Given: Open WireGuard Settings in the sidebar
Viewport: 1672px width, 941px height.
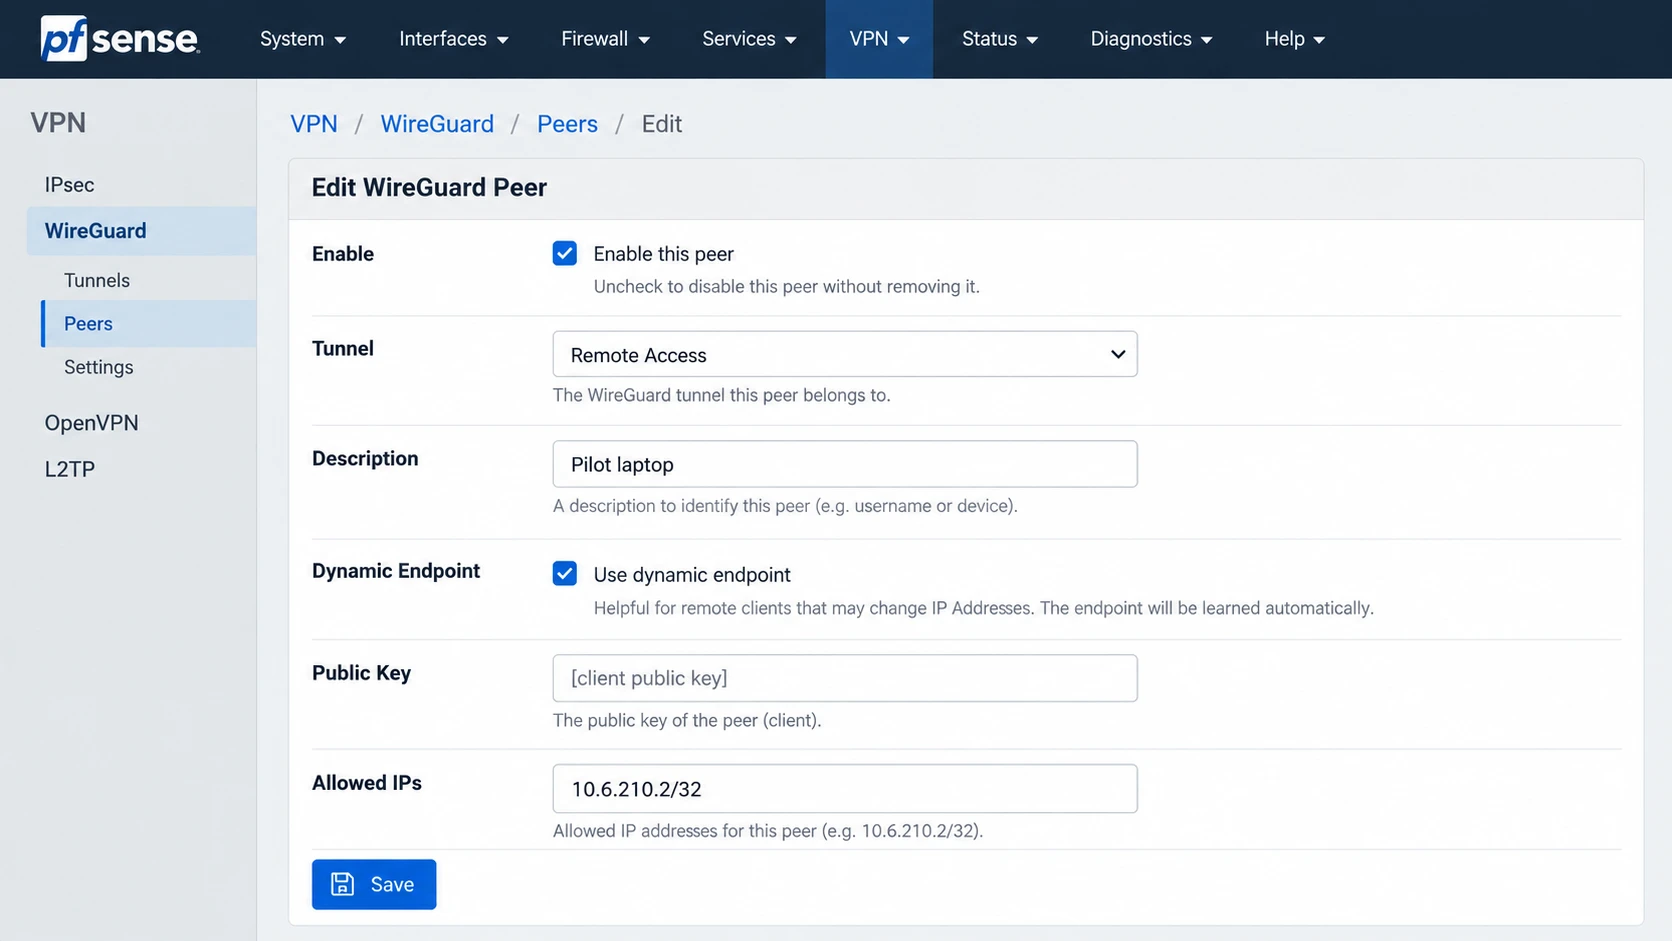Looking at the screenshot, I should (99, 367).
